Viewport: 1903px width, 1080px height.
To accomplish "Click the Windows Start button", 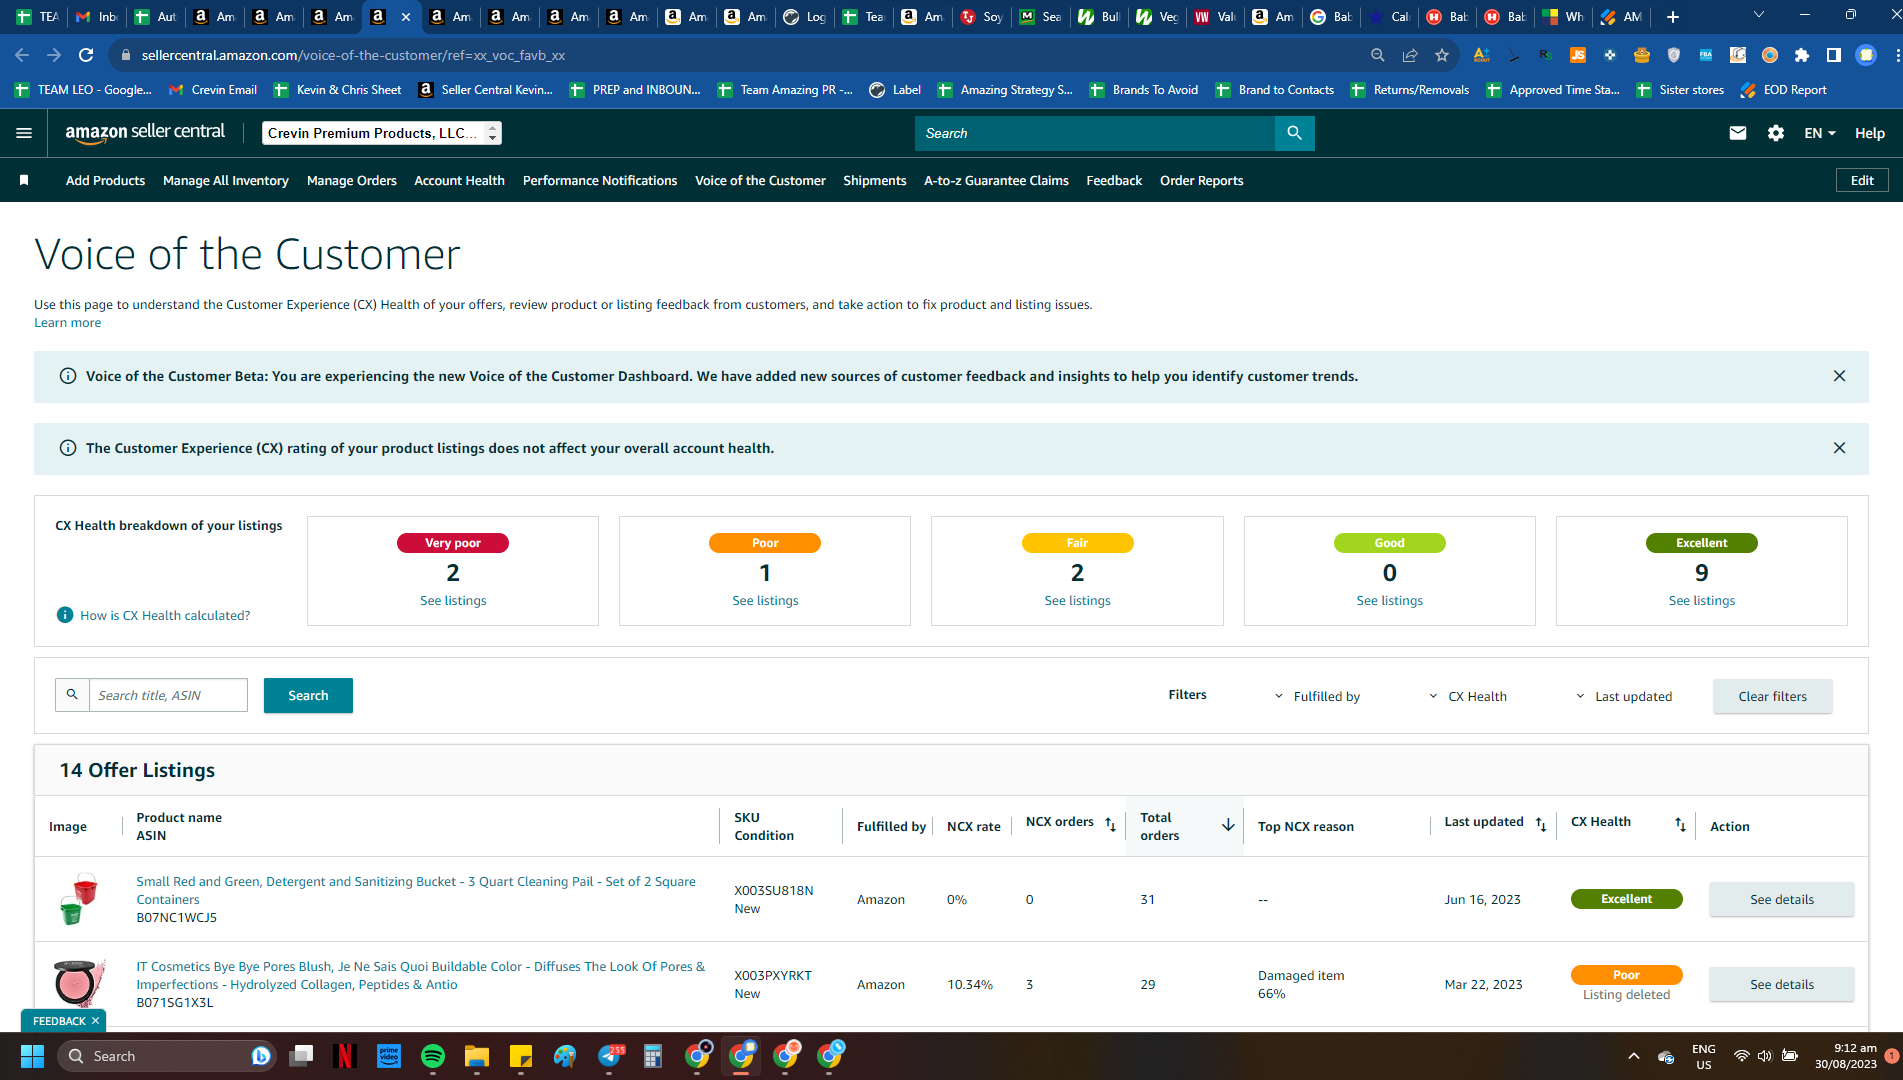I will point(32,1056).
